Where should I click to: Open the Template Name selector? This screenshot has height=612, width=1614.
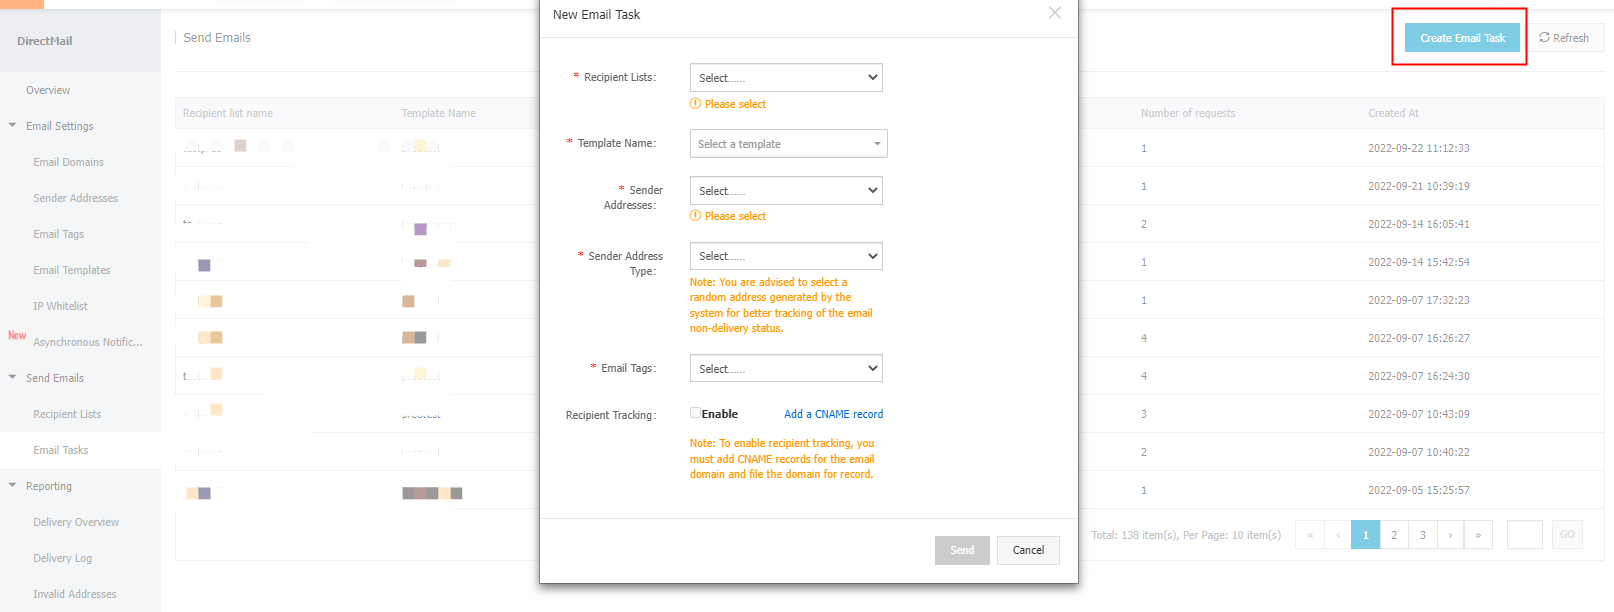coord(788,144)
